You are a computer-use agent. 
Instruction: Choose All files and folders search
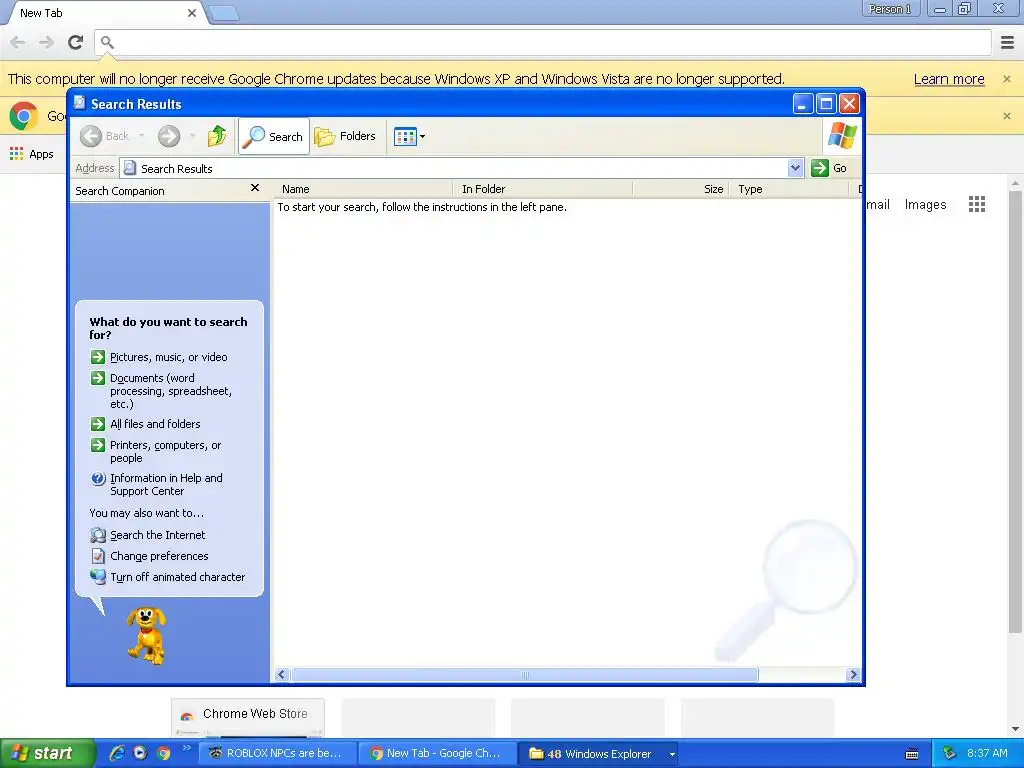tap(155, 424)
